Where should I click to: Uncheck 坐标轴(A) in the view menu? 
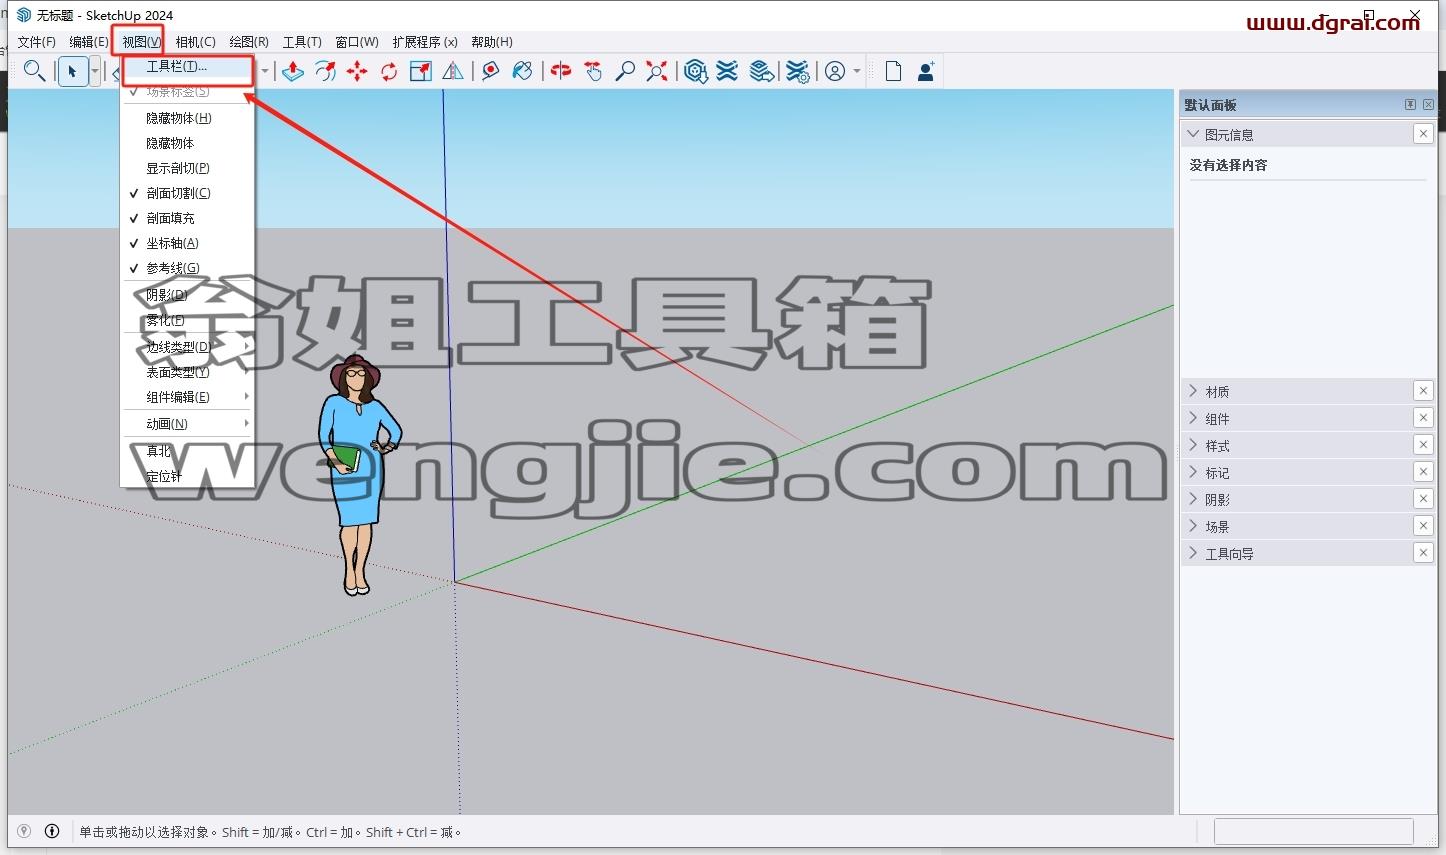[188, 243]
